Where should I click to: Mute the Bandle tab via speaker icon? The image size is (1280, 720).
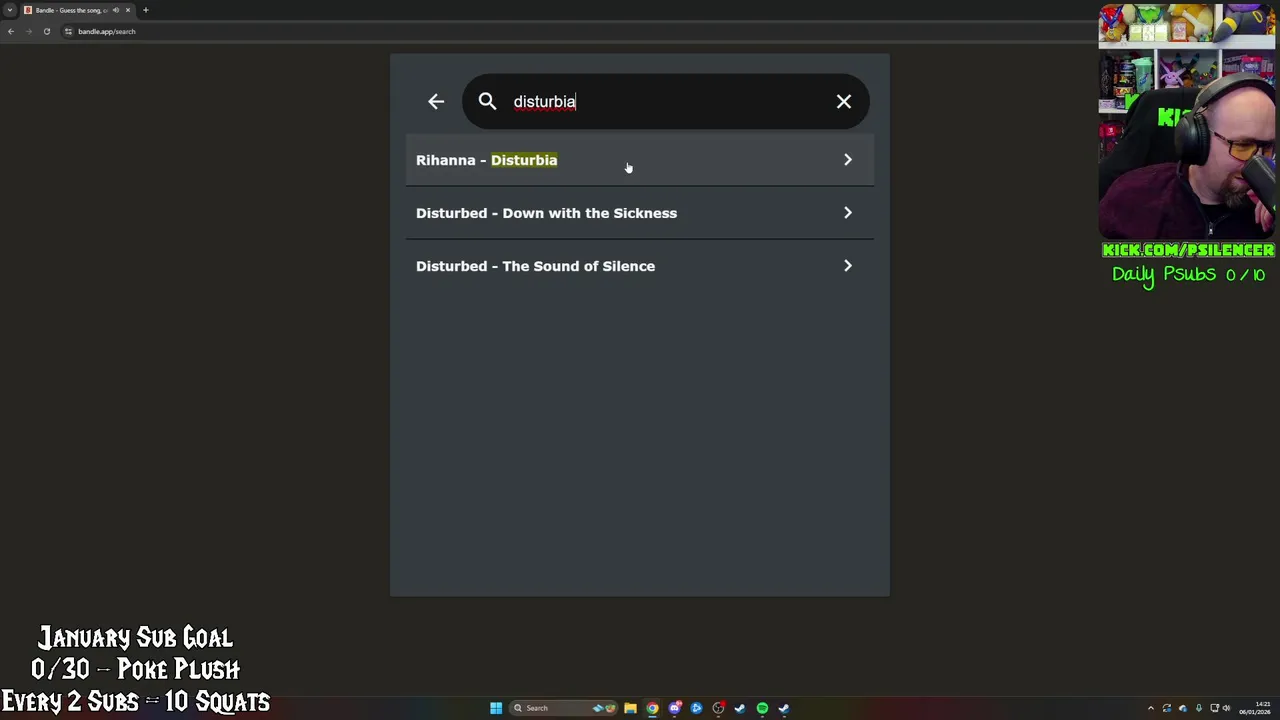[116, 10]
